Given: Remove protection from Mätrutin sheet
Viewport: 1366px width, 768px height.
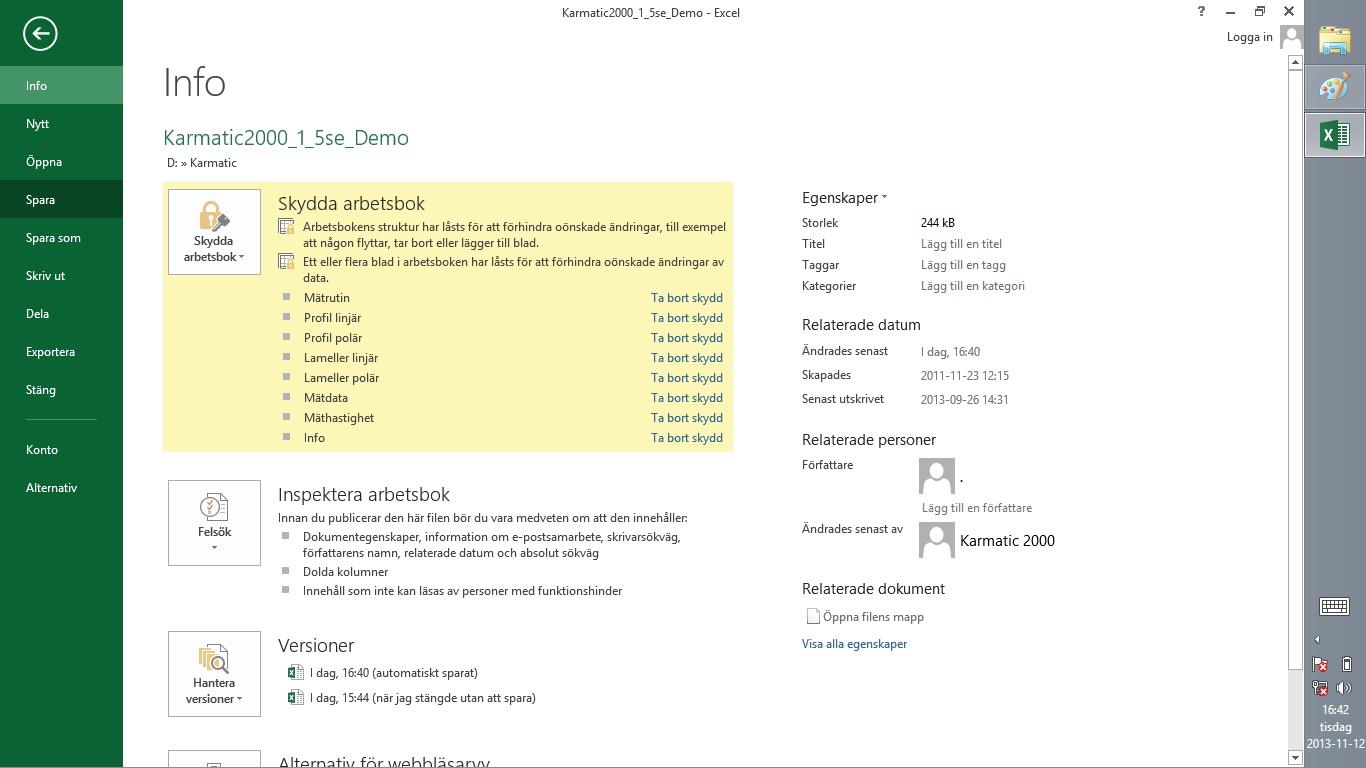Looking at the screenshot, I should [687, 298].
